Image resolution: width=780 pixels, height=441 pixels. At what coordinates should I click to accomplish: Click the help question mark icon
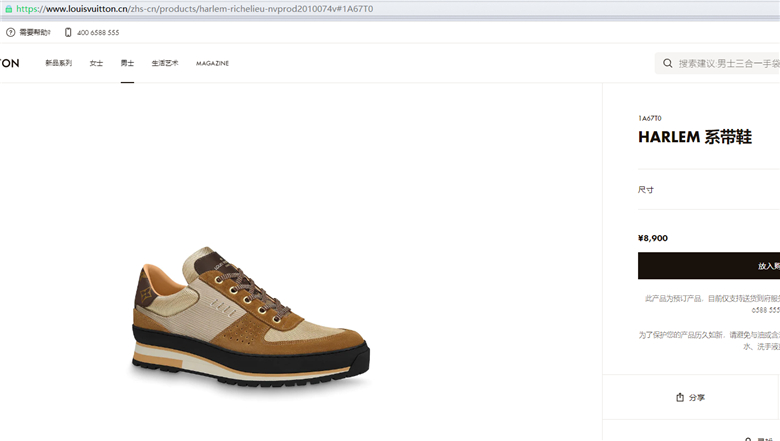10,32
